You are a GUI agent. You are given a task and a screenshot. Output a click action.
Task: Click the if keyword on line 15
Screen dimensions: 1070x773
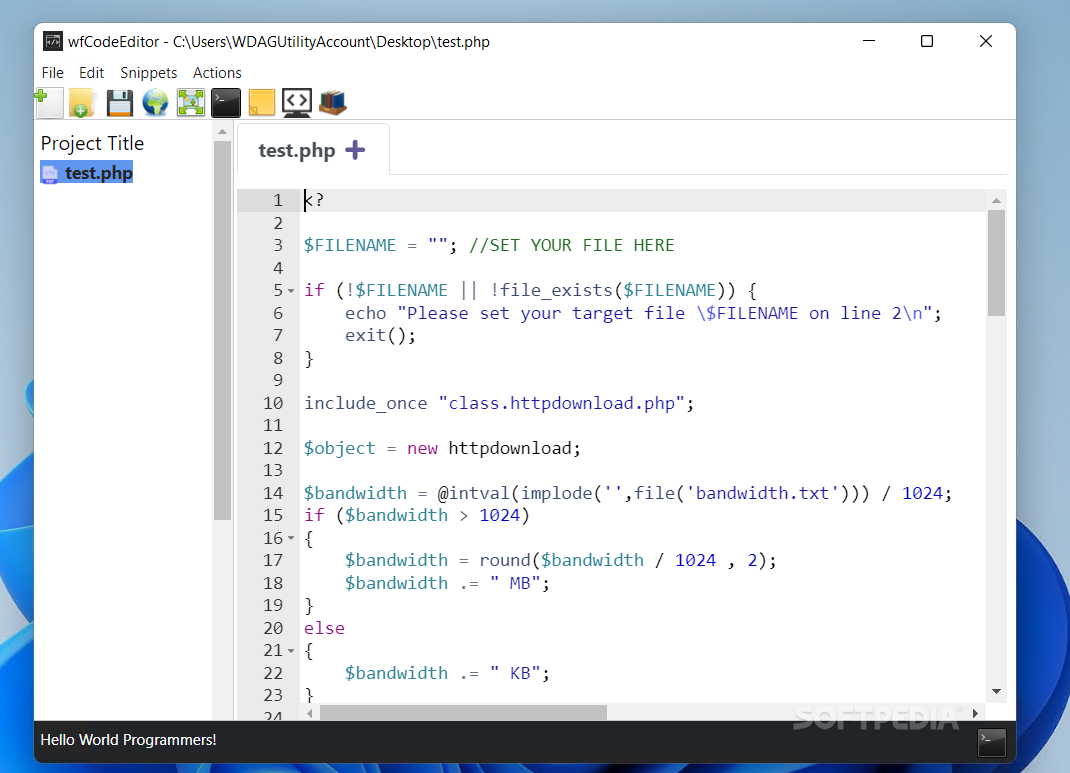coord(314,515)
